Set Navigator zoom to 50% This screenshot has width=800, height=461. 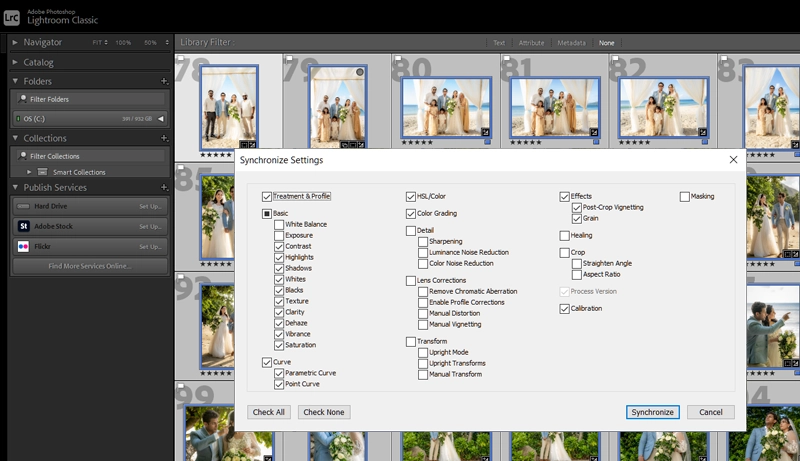(x=150, y=42)
